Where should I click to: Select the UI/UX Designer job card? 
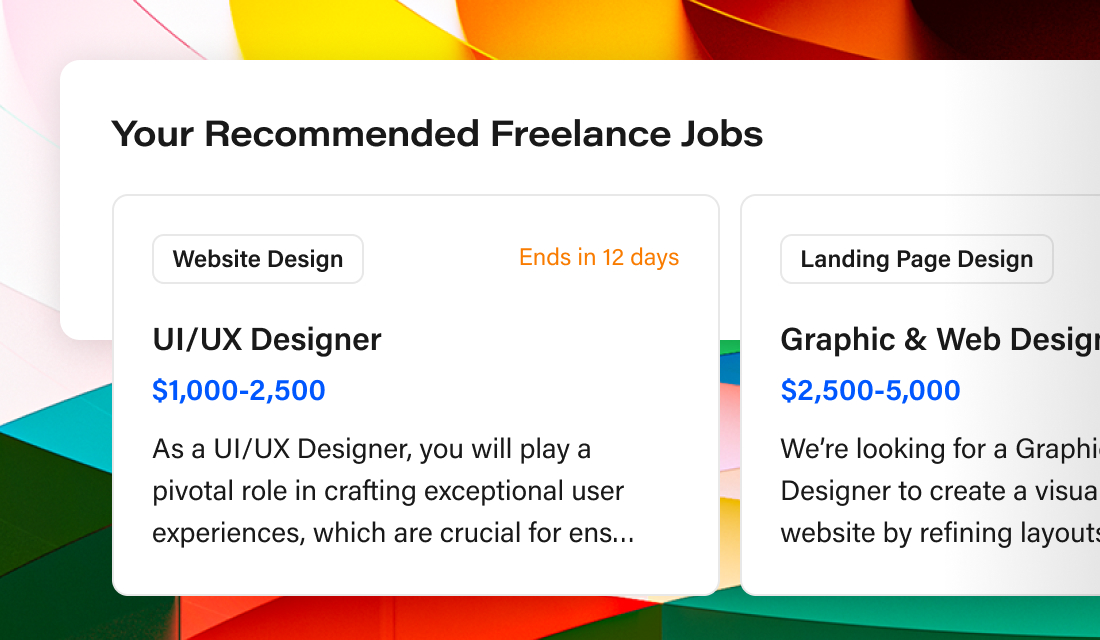coord(416,395)
